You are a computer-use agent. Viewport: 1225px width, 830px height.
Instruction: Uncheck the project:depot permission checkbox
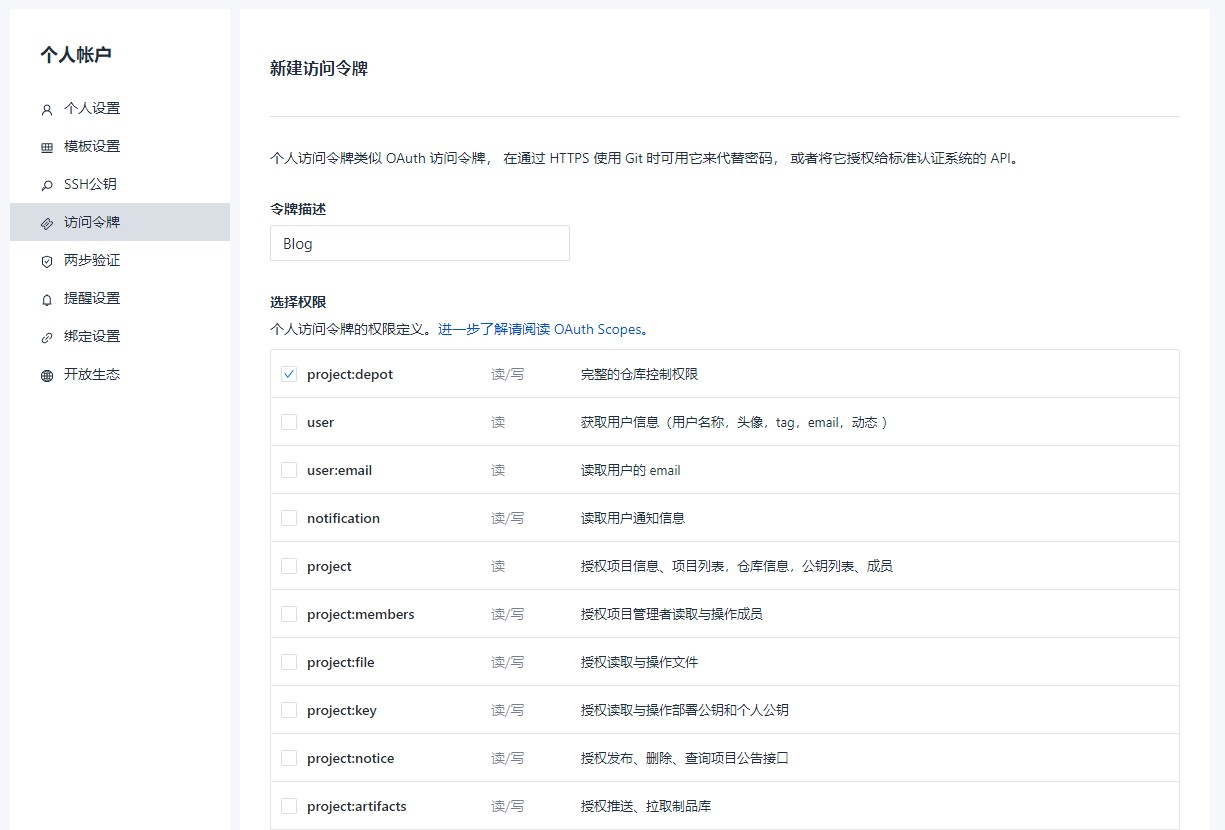289,374
